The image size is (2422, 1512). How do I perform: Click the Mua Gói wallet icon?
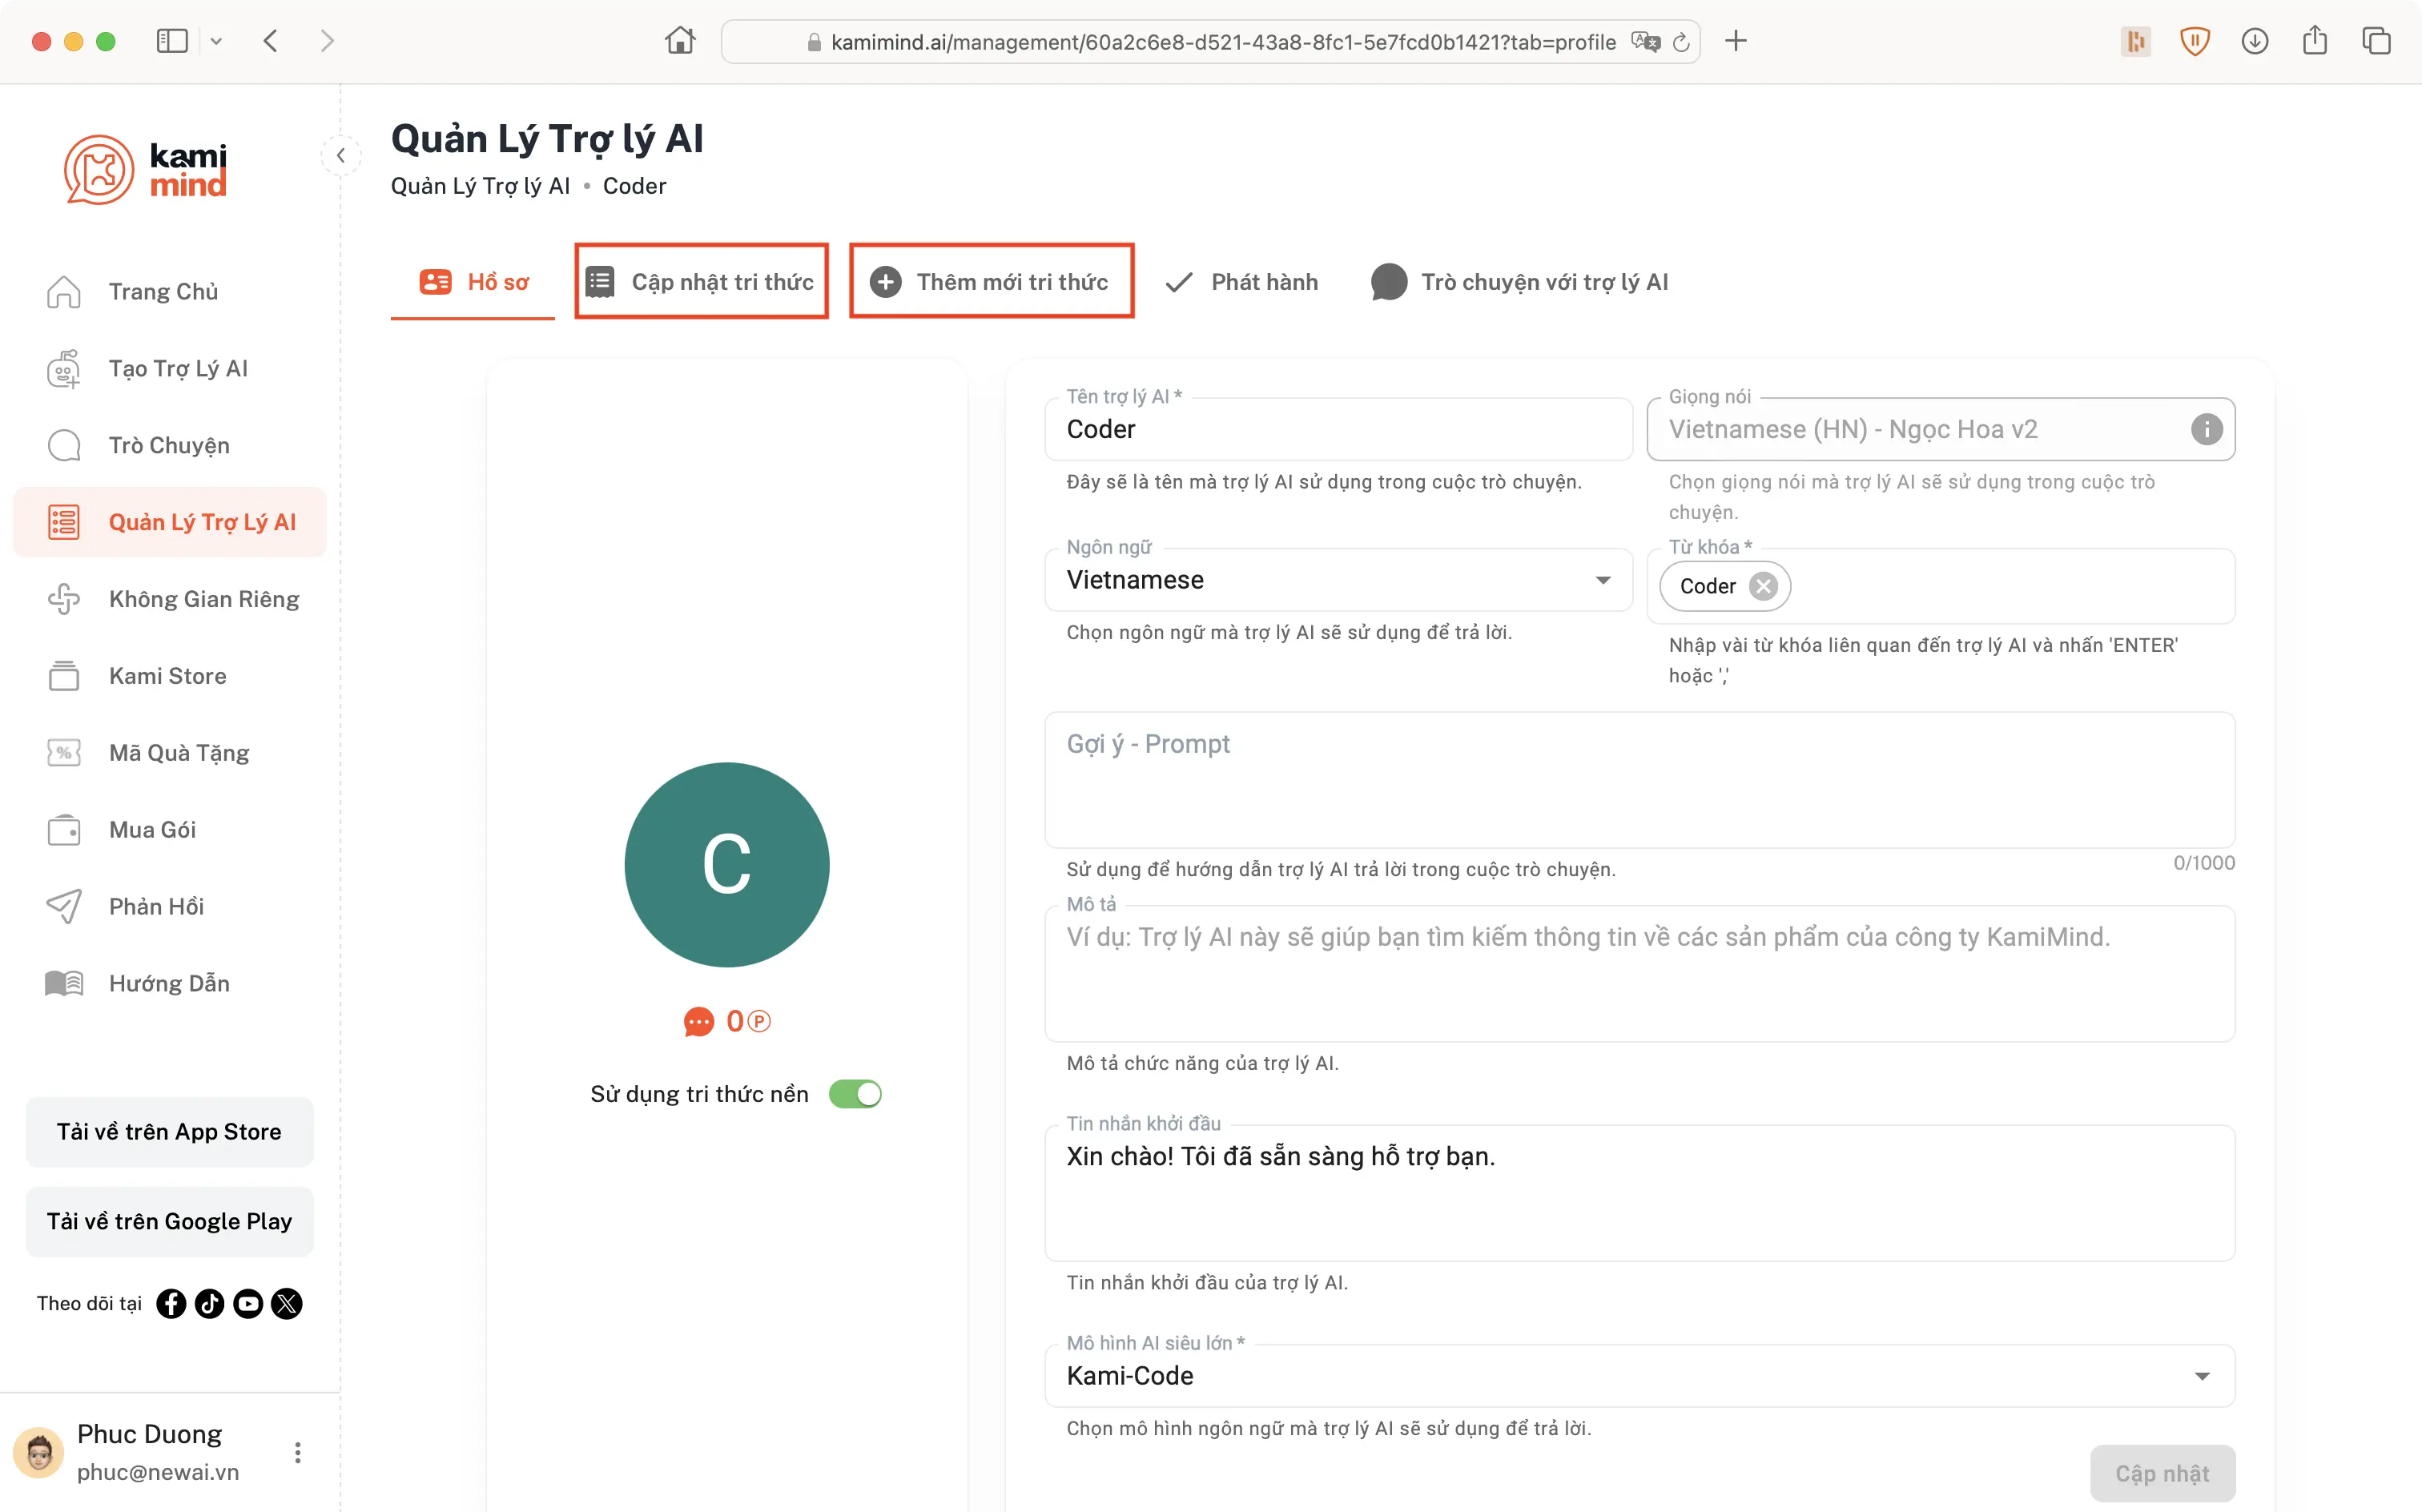click(64, 830)
